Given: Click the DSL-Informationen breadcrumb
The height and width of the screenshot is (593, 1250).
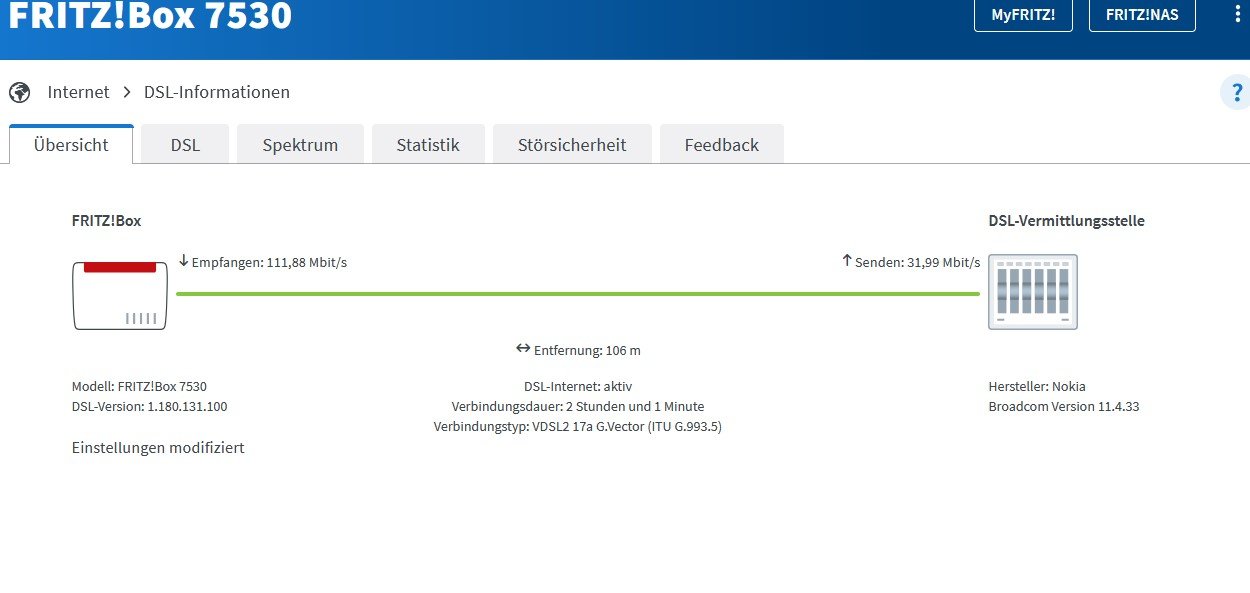Looking at the screenshot, I should (x=217, y=92).
